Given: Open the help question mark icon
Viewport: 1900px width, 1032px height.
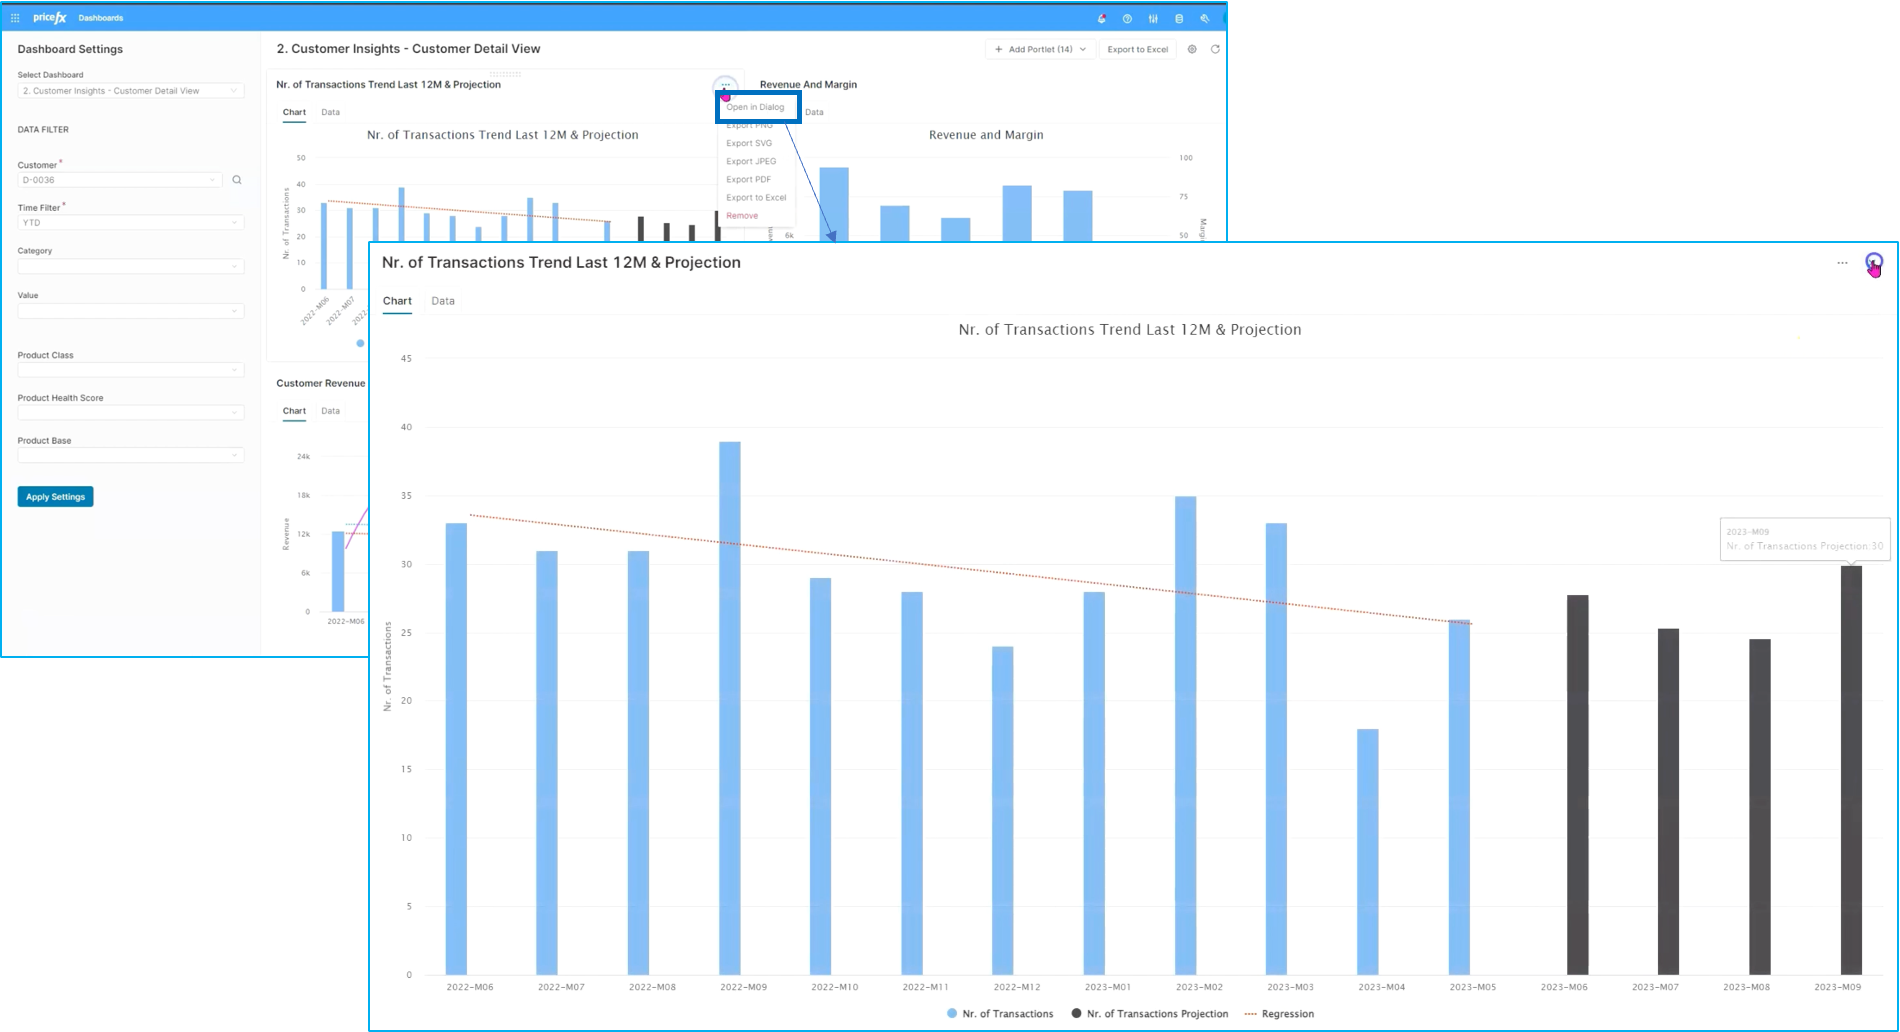Looking at the screenshot, I should pyautogui.click(x=1127, y=18).
